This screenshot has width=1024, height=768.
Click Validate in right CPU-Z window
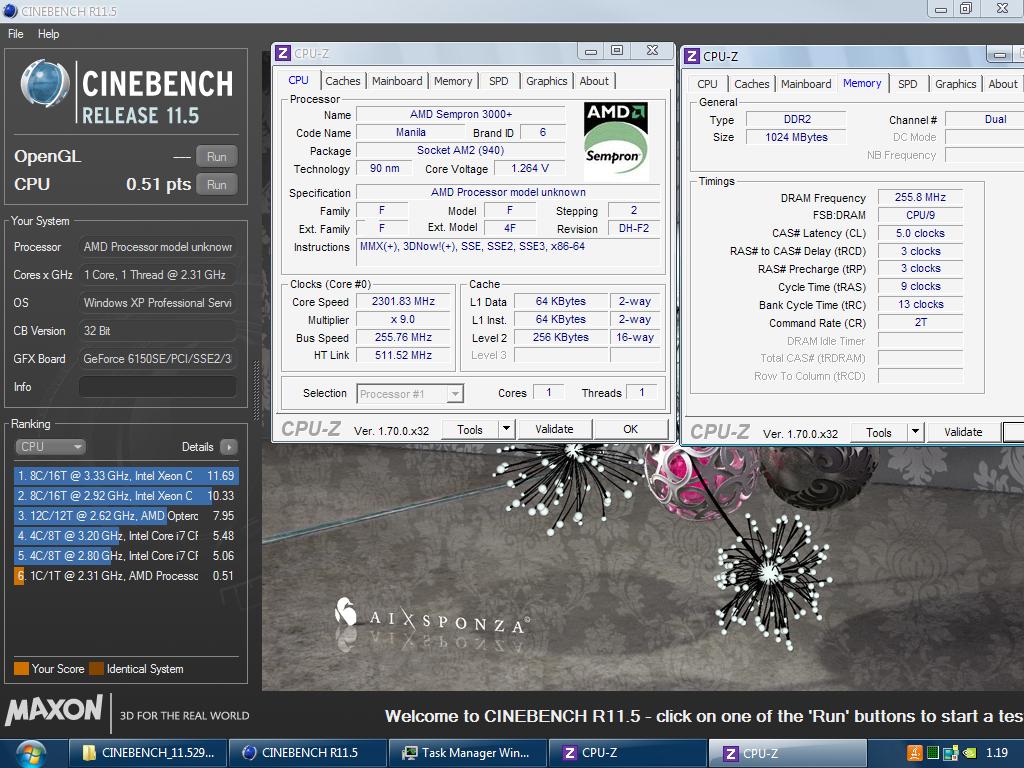tap(963, 432)
